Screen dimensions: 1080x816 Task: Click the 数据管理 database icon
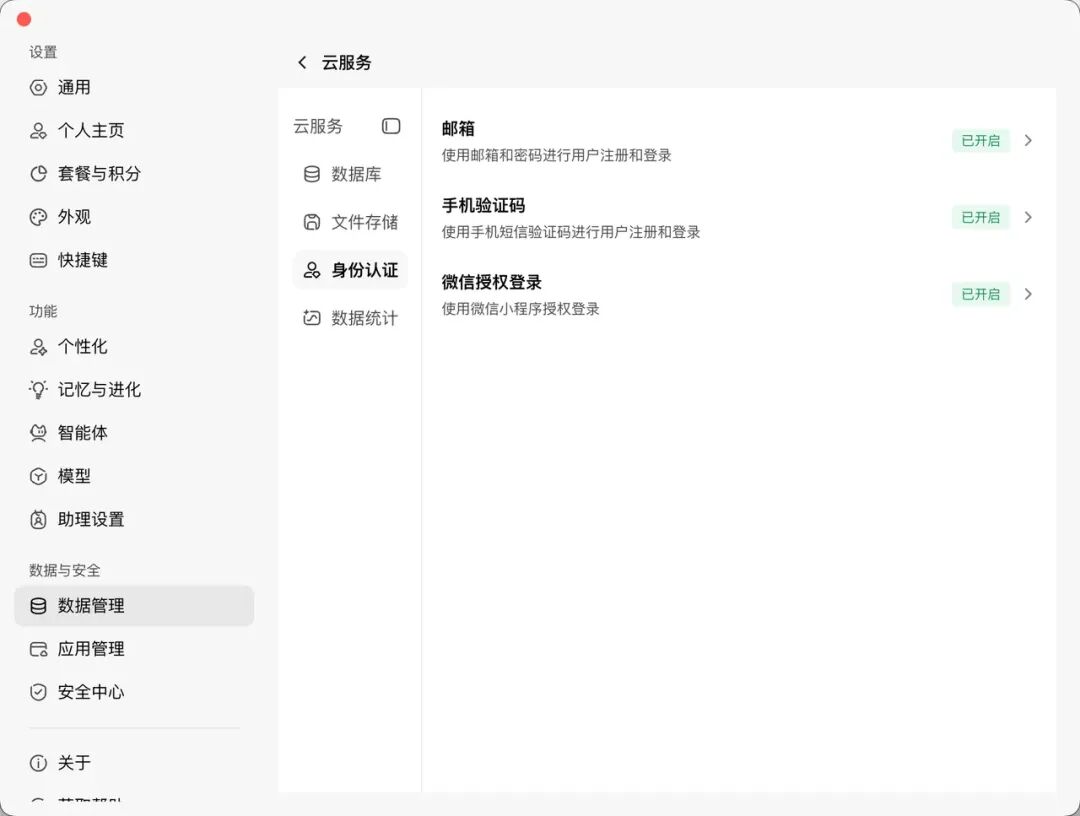point(39,606)
